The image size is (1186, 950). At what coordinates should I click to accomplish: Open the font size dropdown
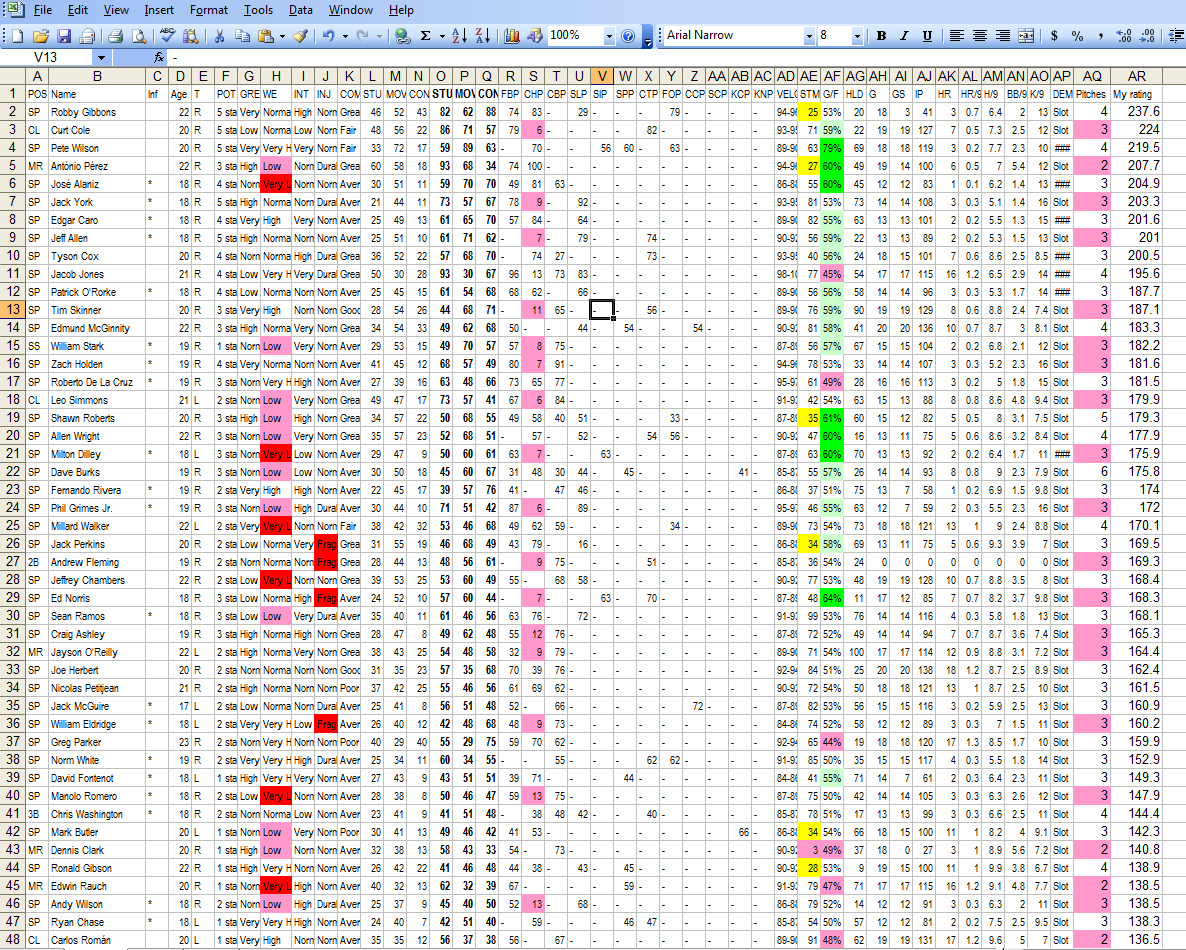(x=857, y=36)
